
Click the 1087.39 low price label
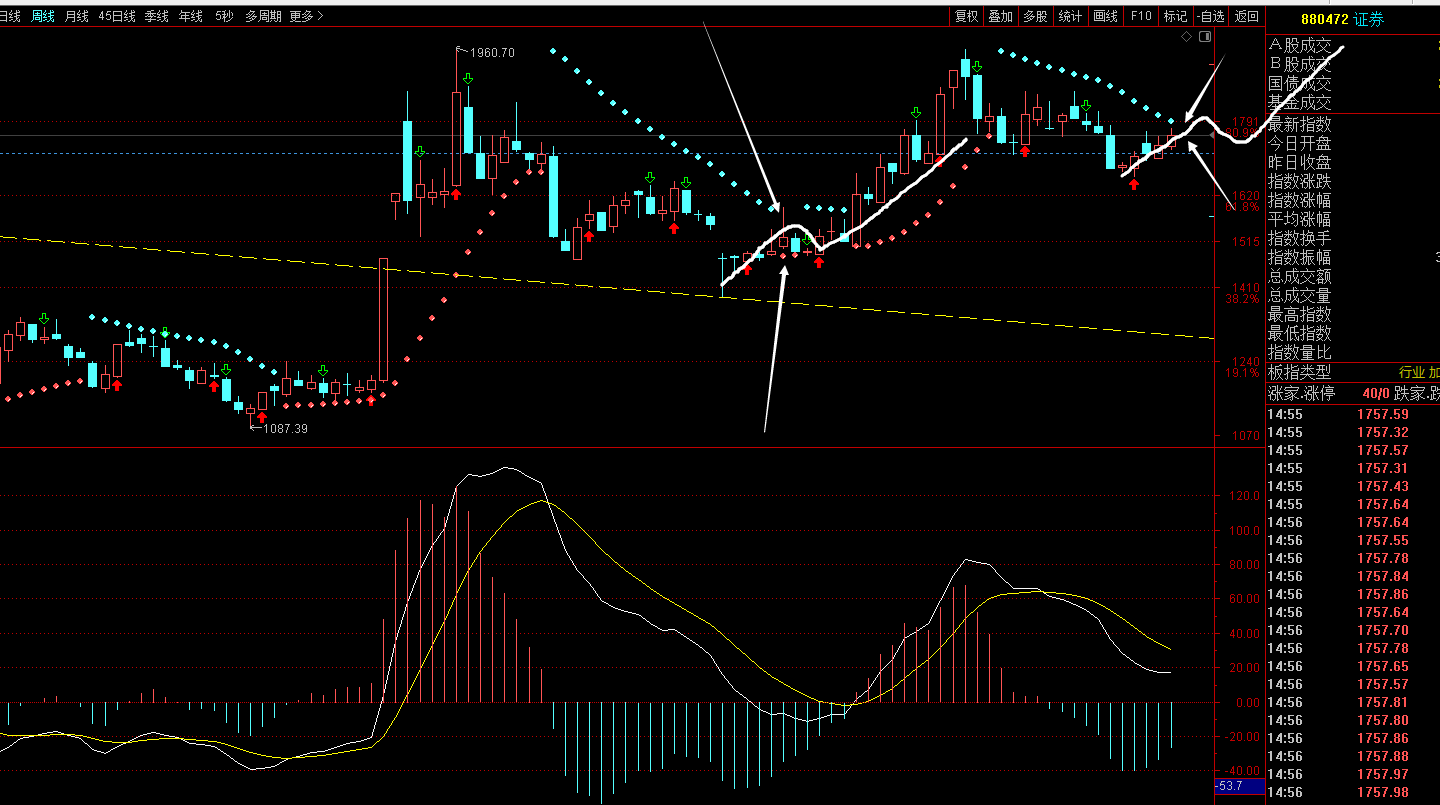tap(285, 428)
